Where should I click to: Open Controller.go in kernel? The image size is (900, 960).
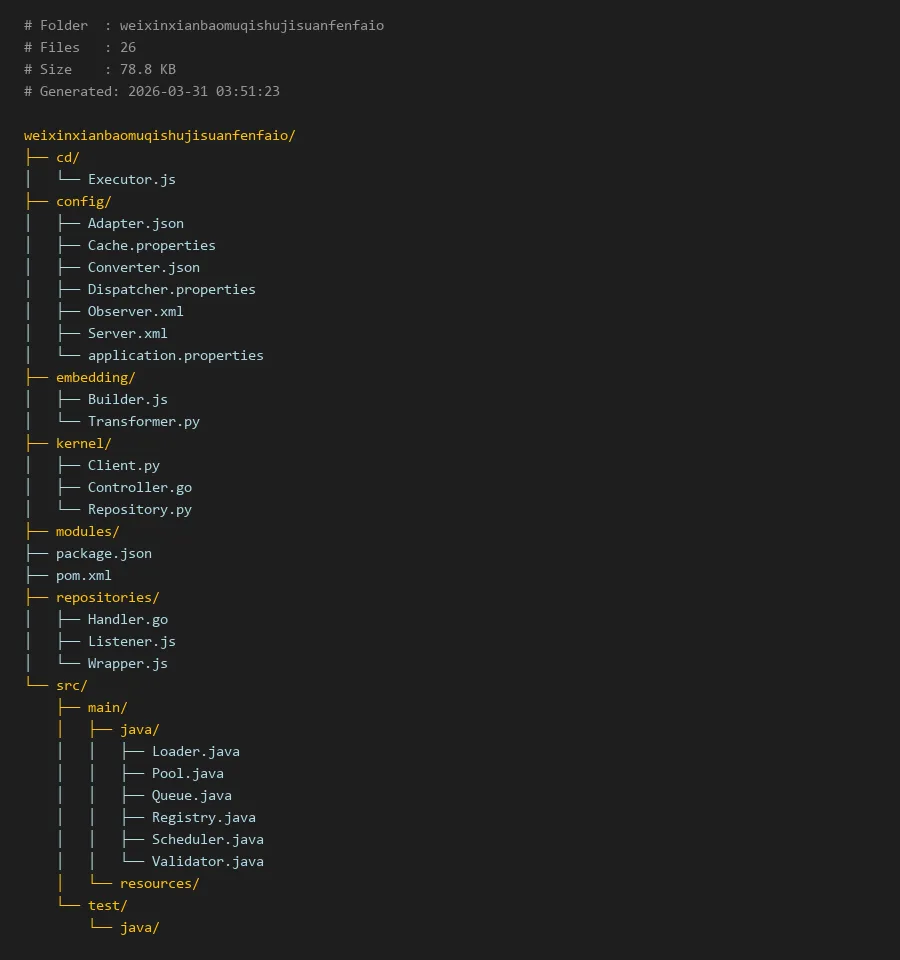pyautogui.click(x=140, y=487)
